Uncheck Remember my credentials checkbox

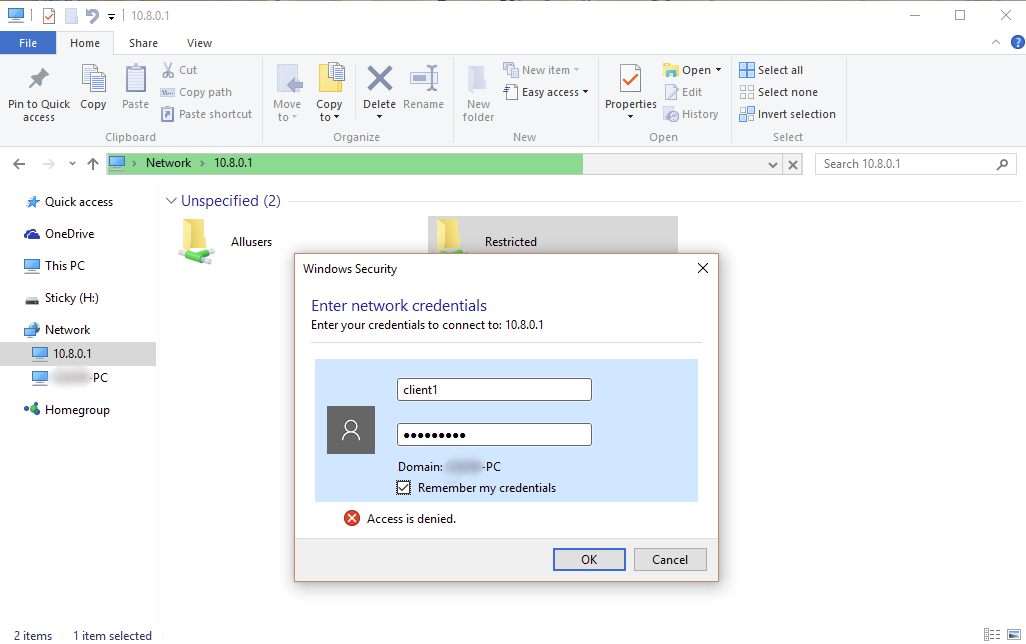pos(404,488)
